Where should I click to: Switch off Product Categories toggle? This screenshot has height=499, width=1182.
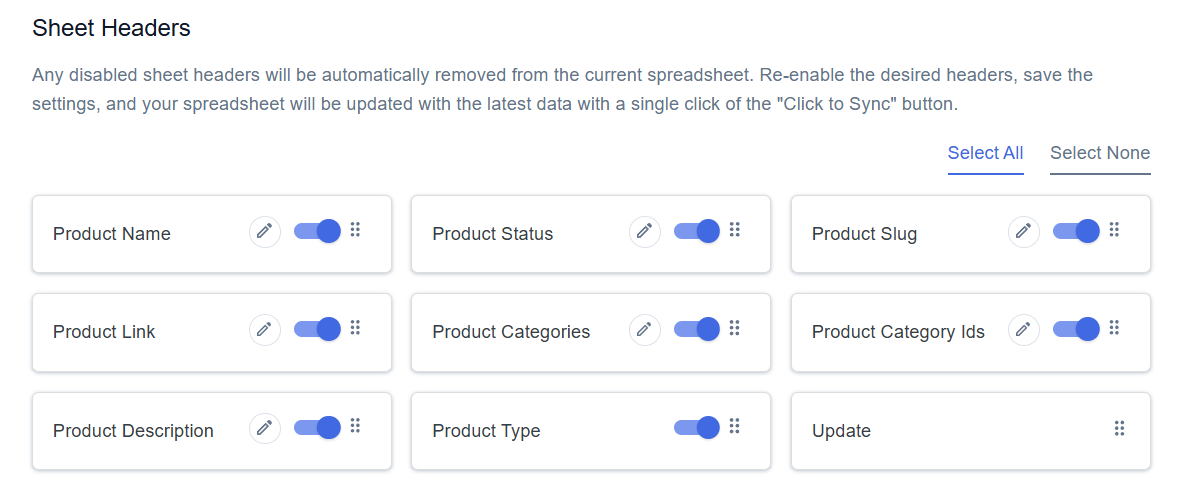coord(697,329)
